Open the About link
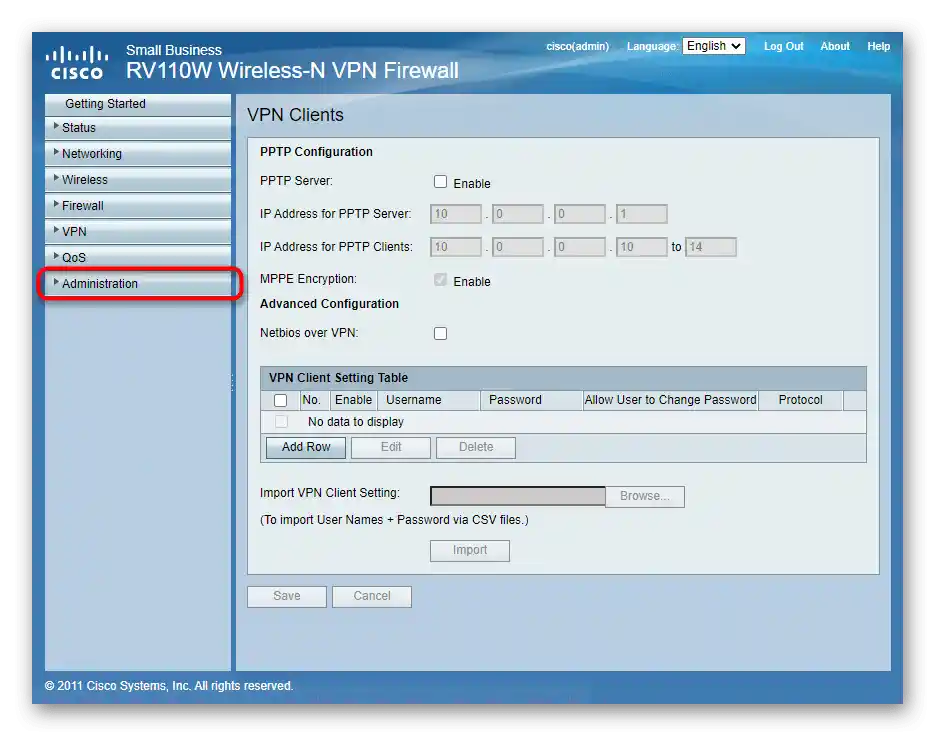This screenshot has width=935, height=736. 835,46
